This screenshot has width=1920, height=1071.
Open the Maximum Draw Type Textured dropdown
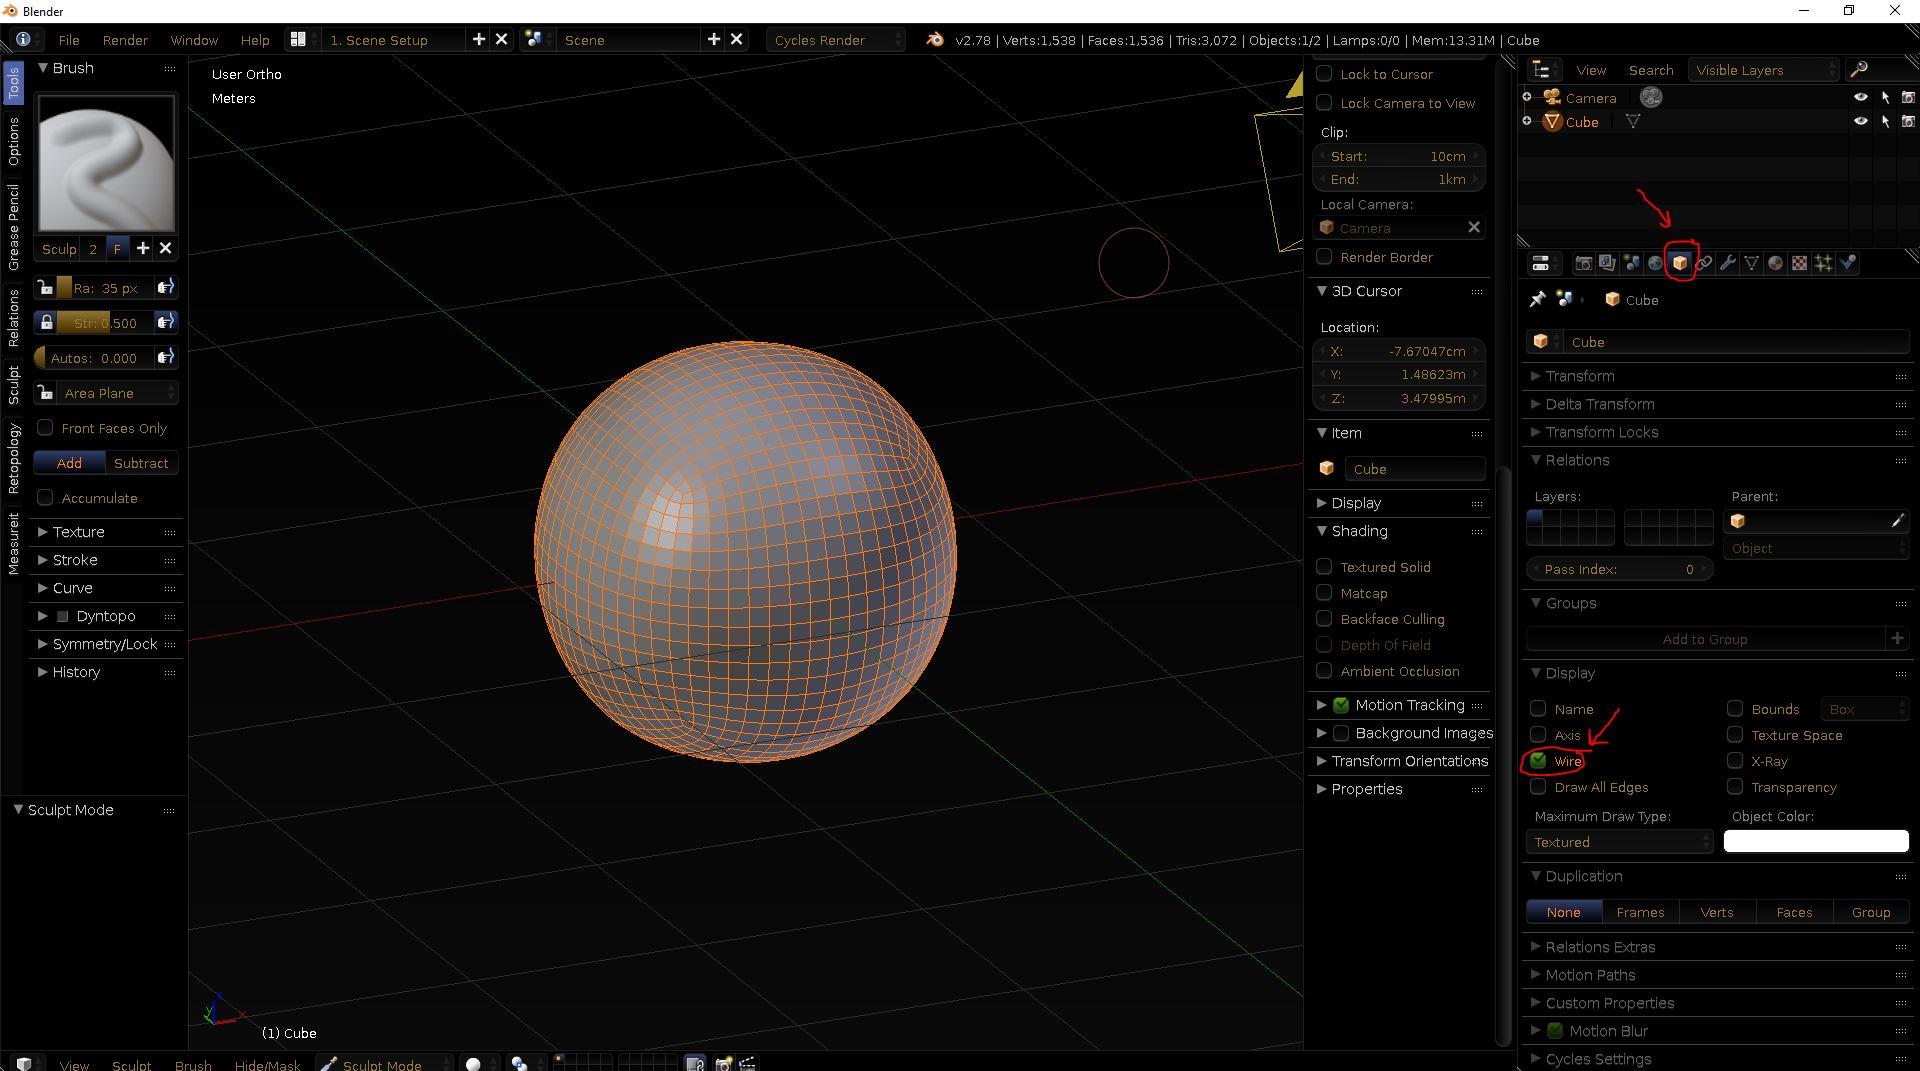click(1619, 842)
